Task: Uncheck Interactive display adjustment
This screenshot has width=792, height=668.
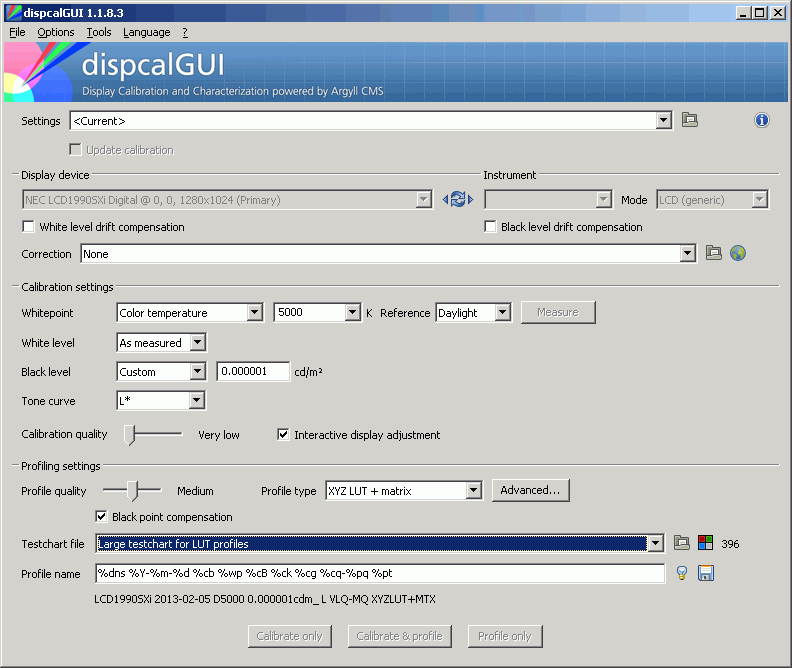Action: (x=283, y=434)
